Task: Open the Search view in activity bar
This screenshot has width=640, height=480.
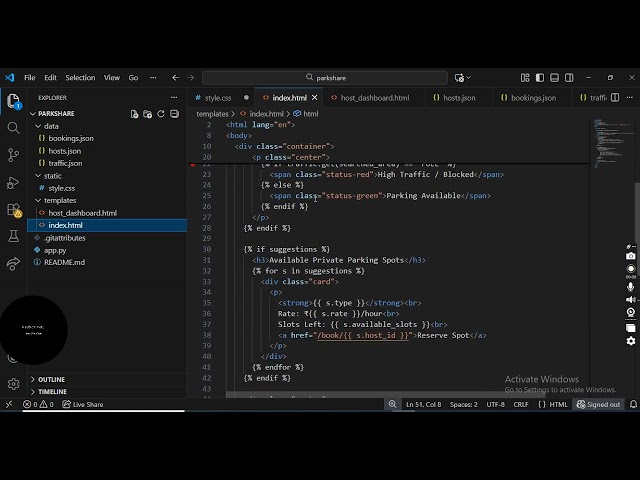Action: click(13, 128)
